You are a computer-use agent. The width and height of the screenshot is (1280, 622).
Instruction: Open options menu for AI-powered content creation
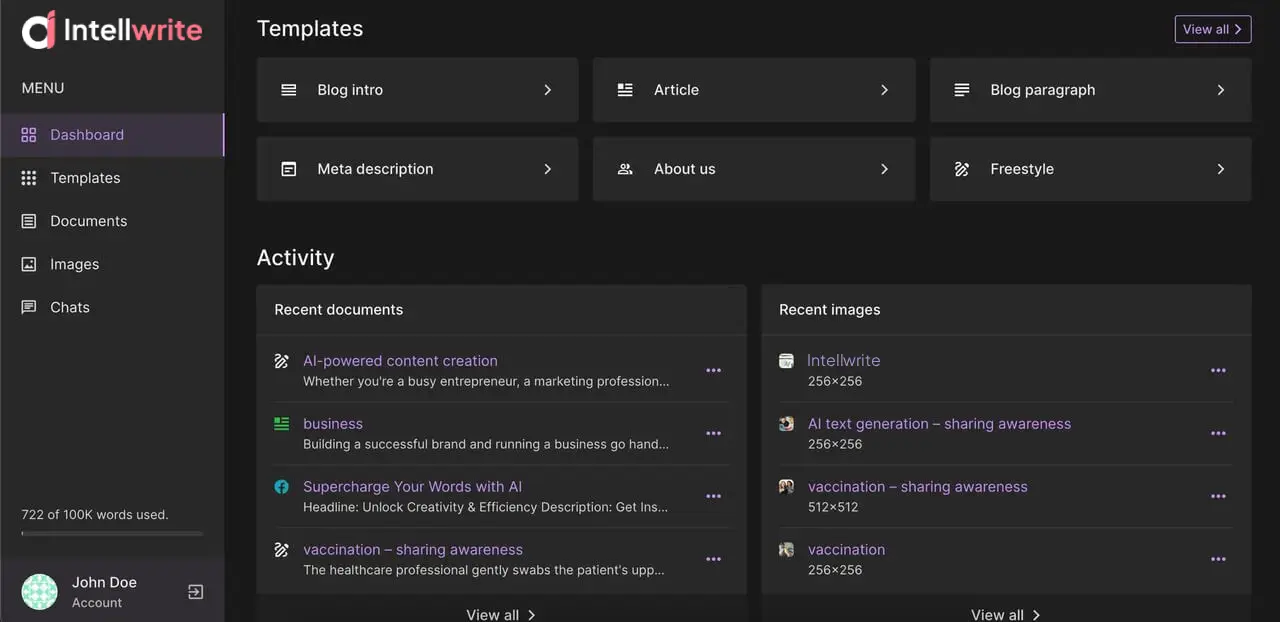click(x=713, y=370)
